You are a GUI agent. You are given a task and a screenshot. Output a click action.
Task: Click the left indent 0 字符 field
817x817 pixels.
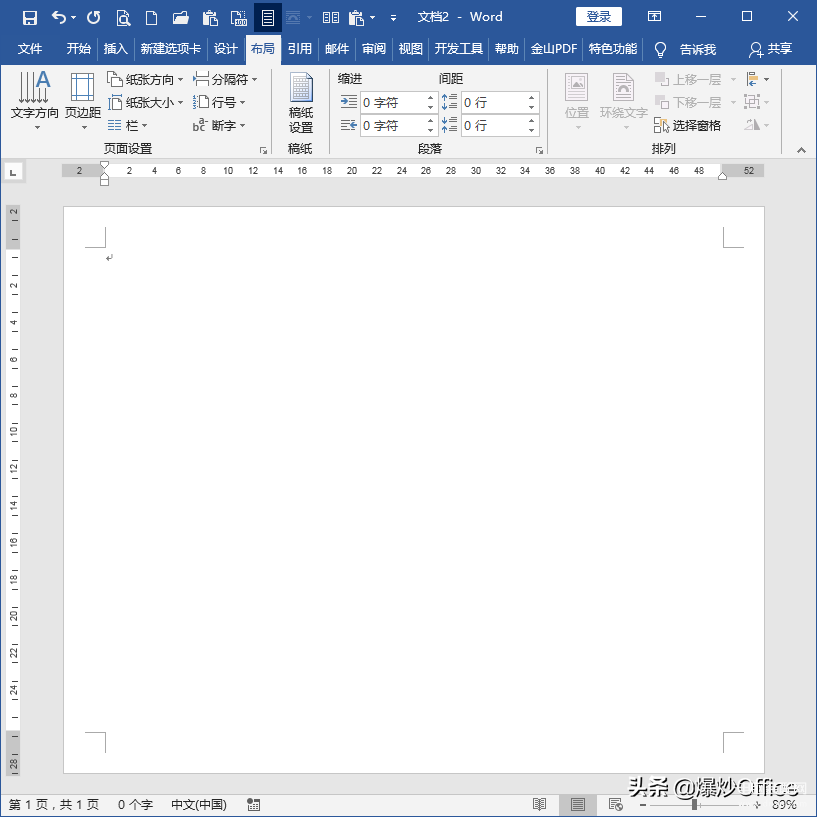tap(393, 103)
